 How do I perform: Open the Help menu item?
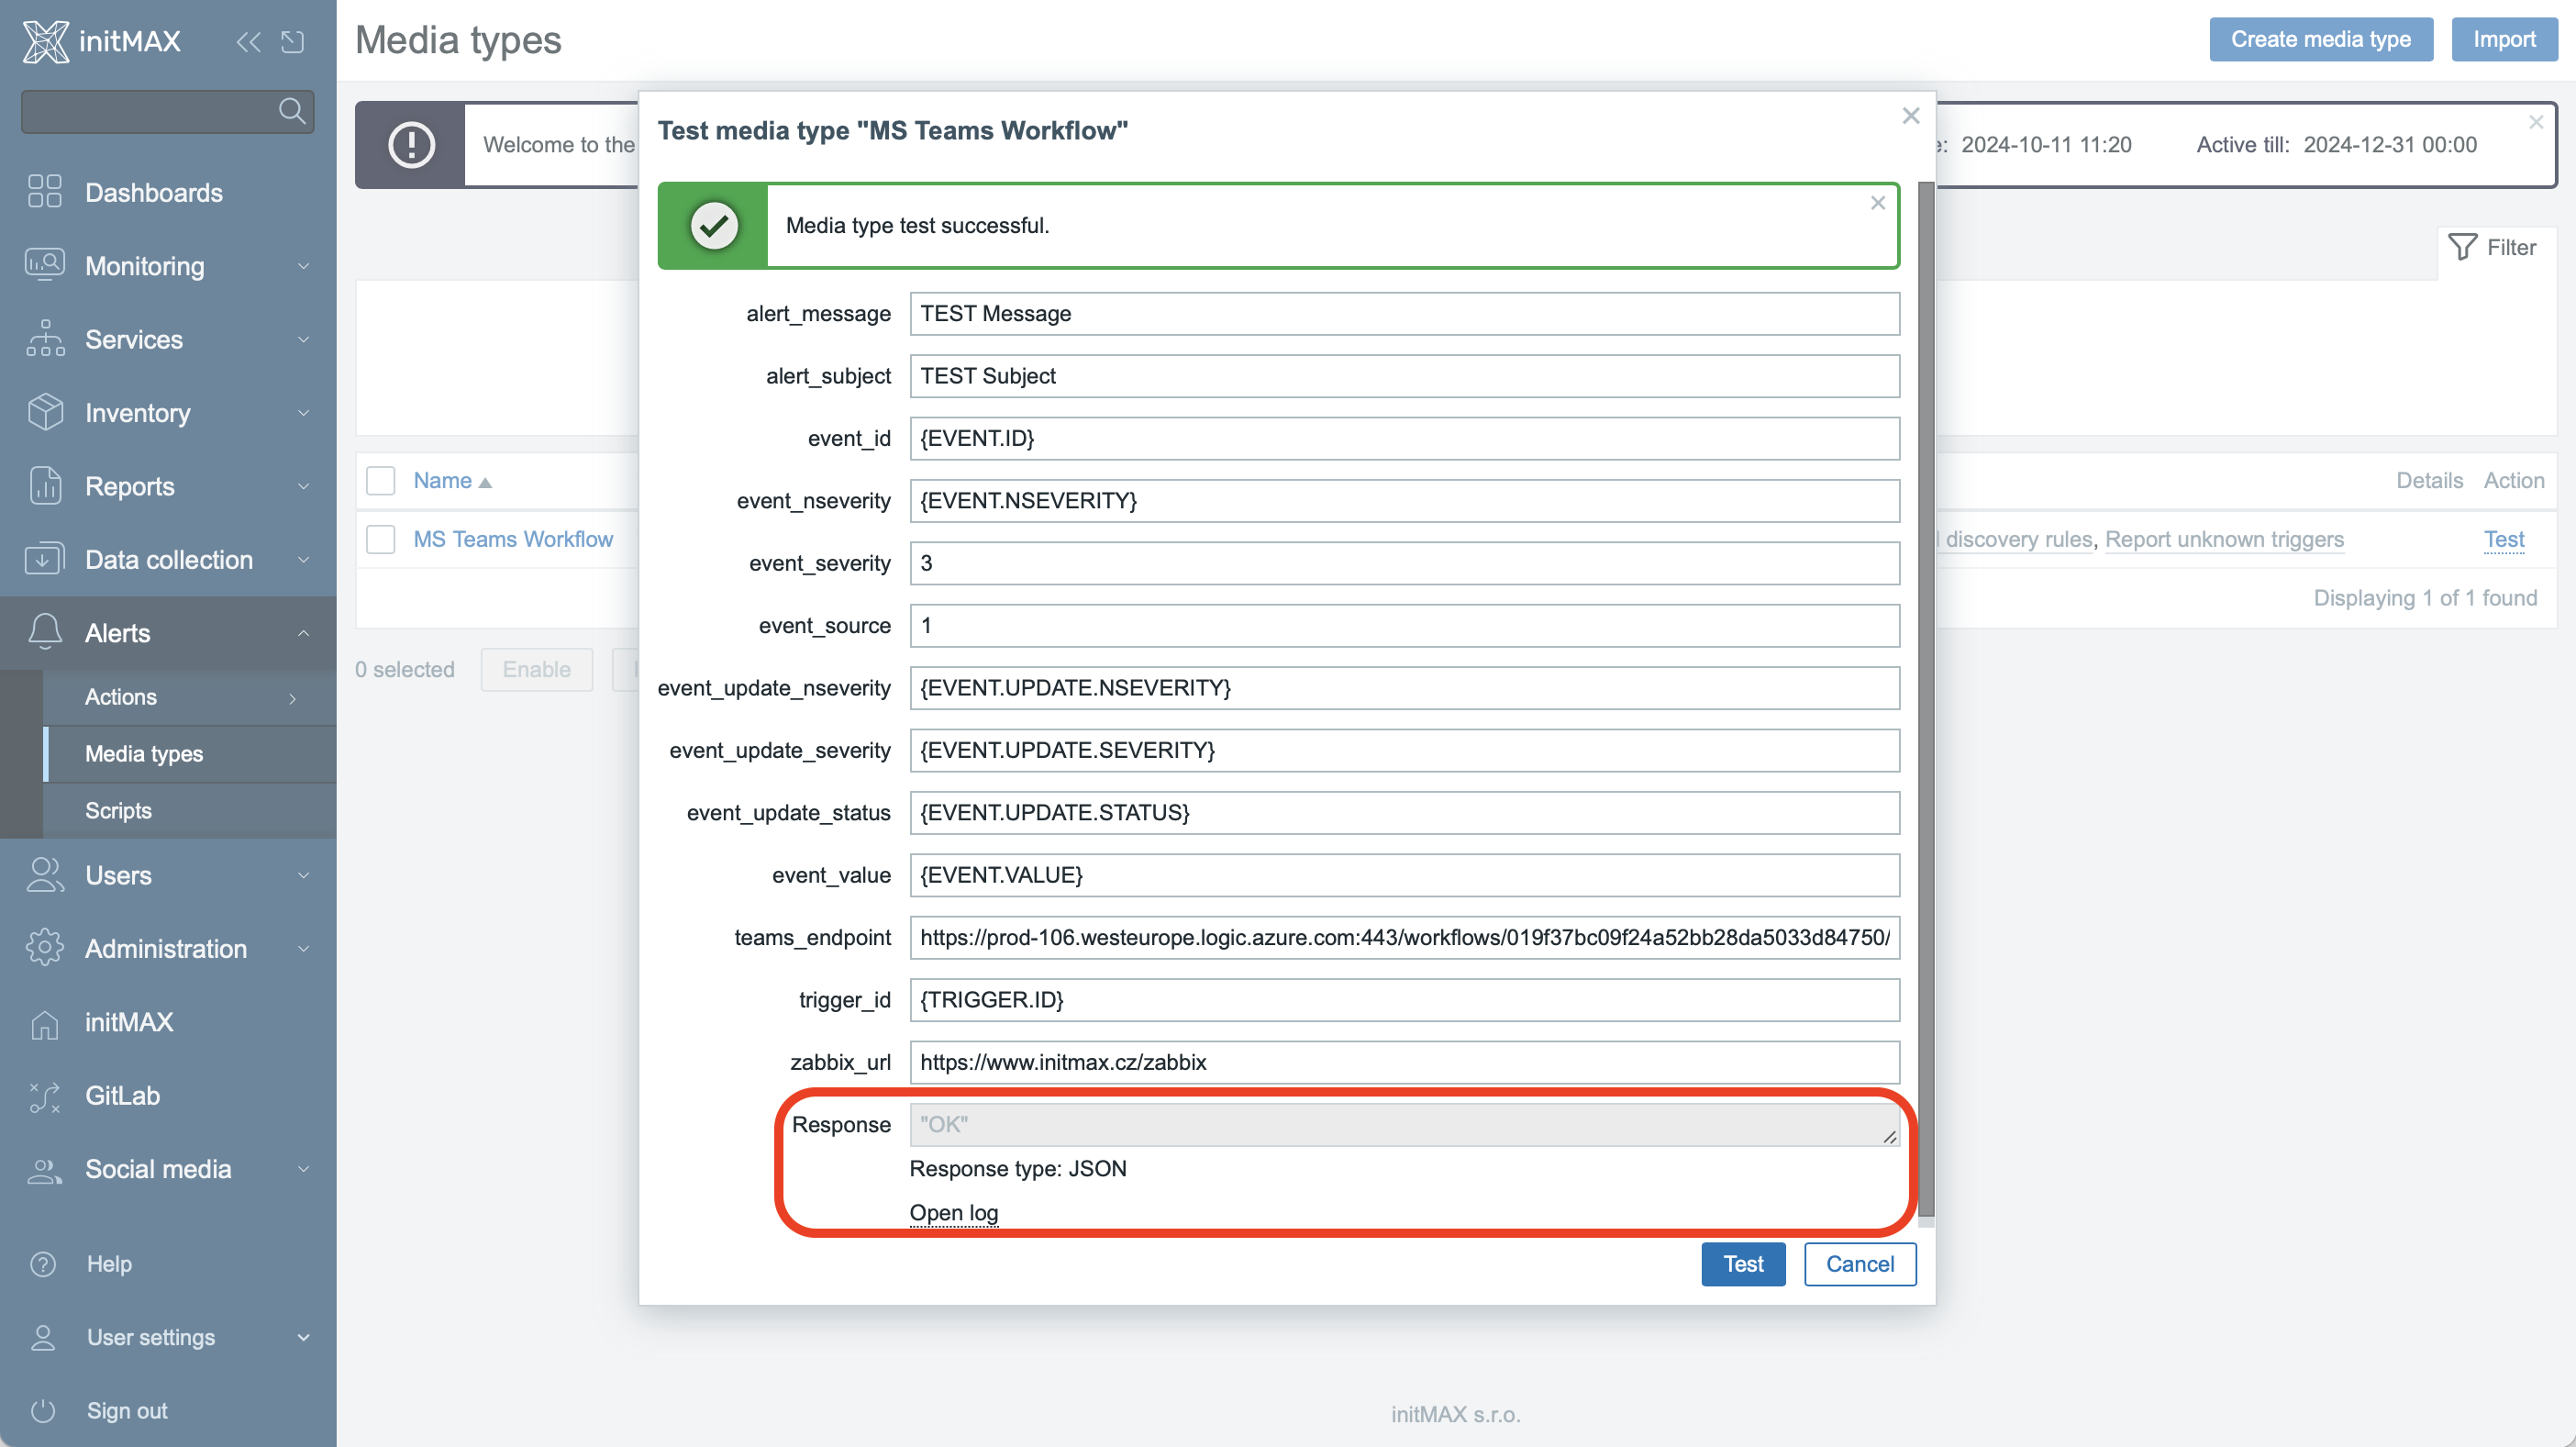pyautogui.click(x=168, y=1264)
